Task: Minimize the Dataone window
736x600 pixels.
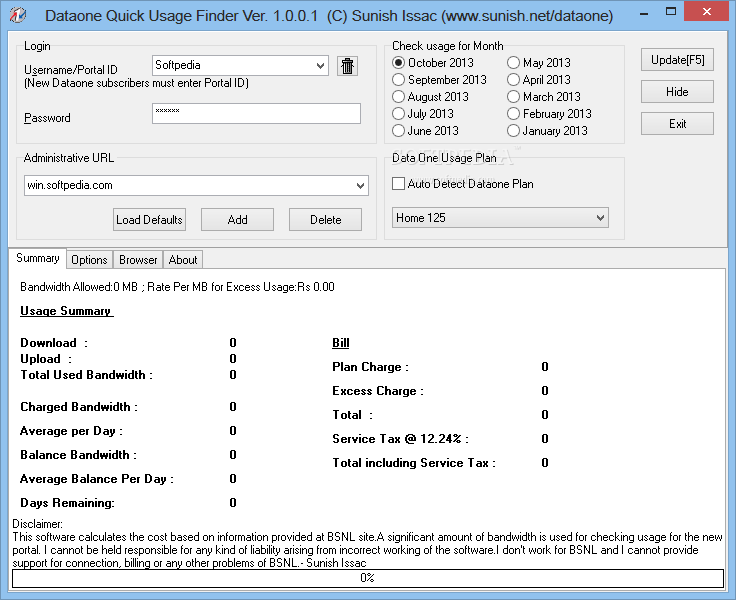Action: click(x=644, y=12)
